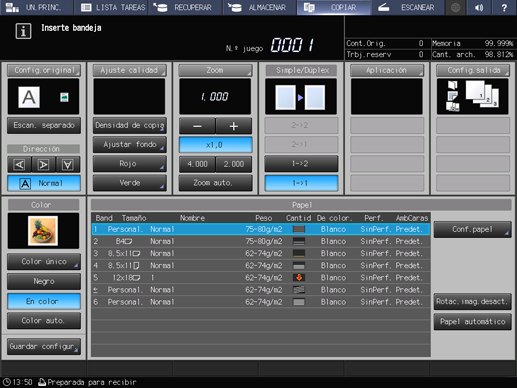Select the COPIAR tab
Viewport: 517px width, 388px height.
[334, 7]
